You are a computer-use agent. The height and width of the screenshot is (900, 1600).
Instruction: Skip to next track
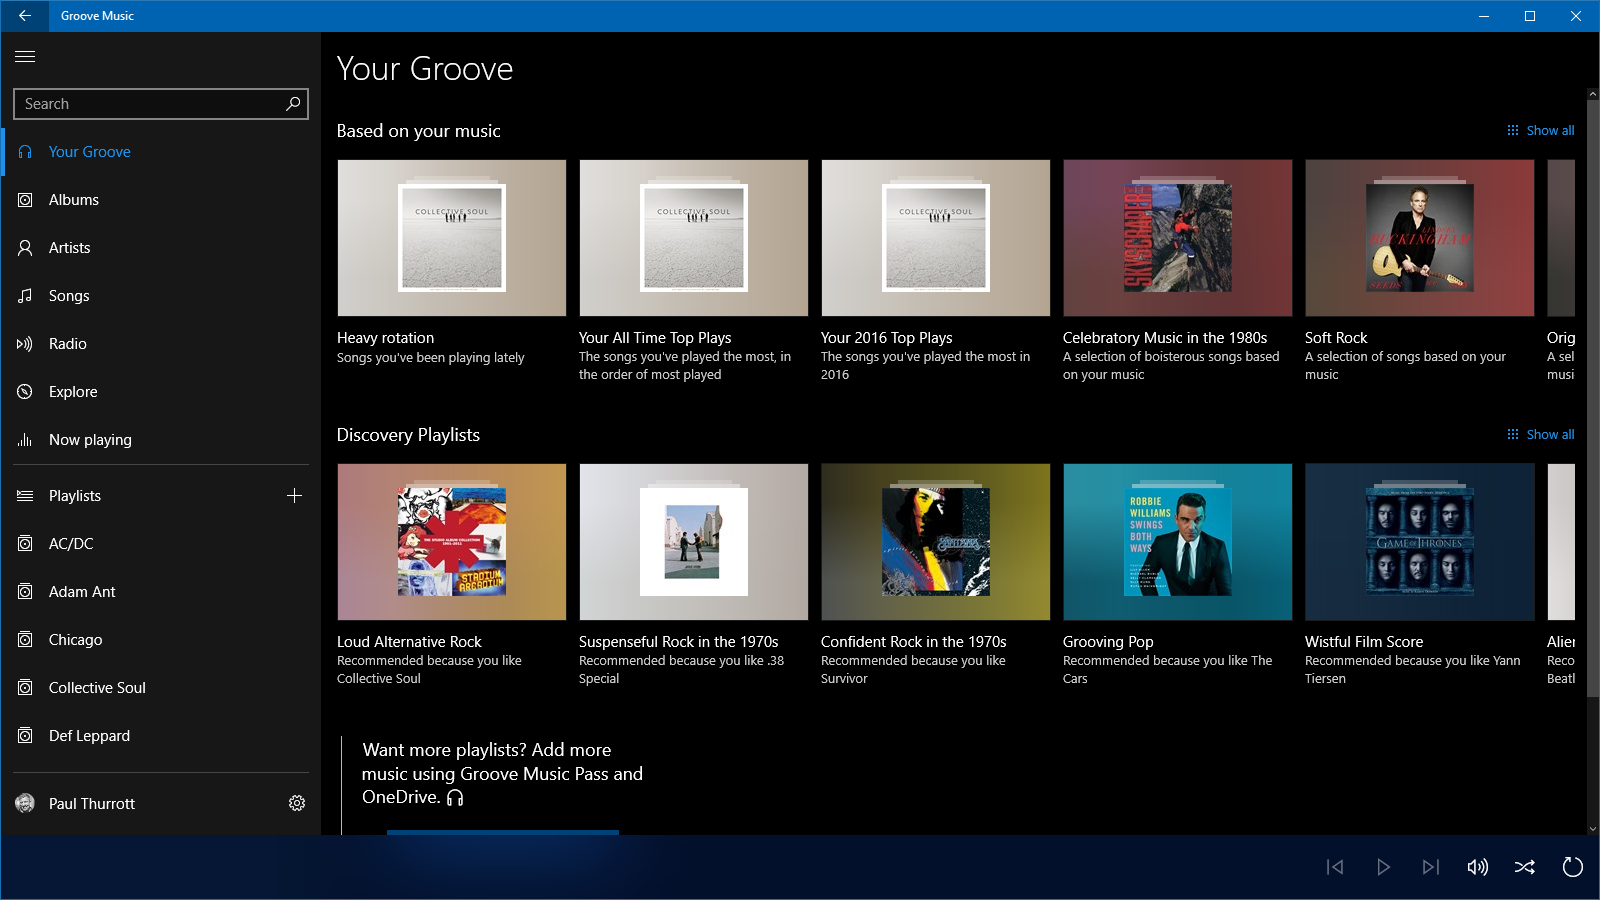coord(1431,867)
